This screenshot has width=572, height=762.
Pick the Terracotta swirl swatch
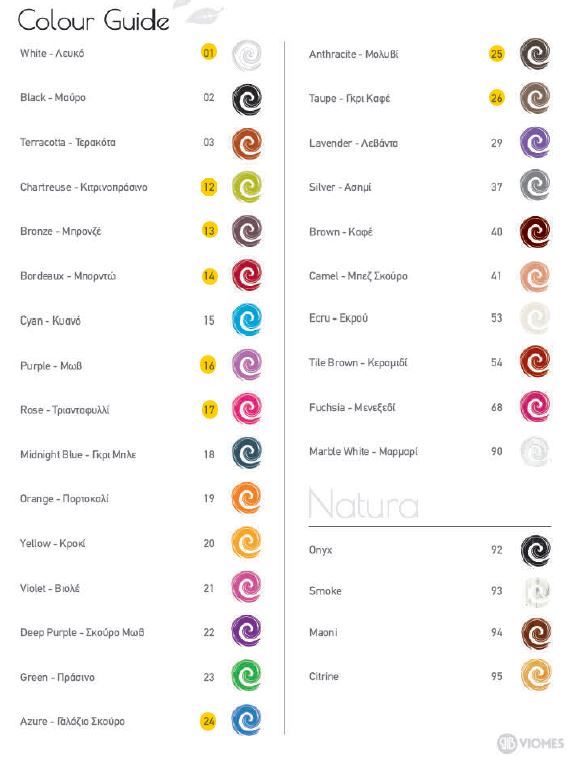(247, 144)
